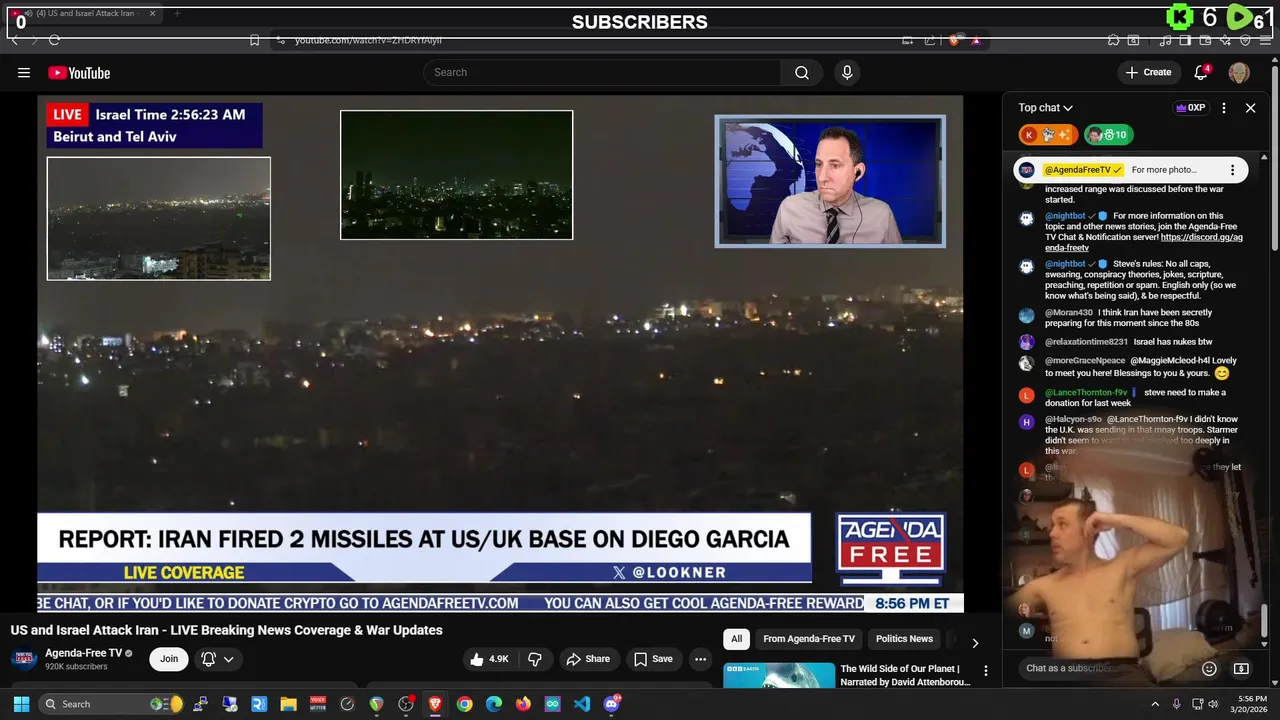Open the notifications bell in the header
The width and height of the screenshot is (1280, 720).
pos(1202,72)
